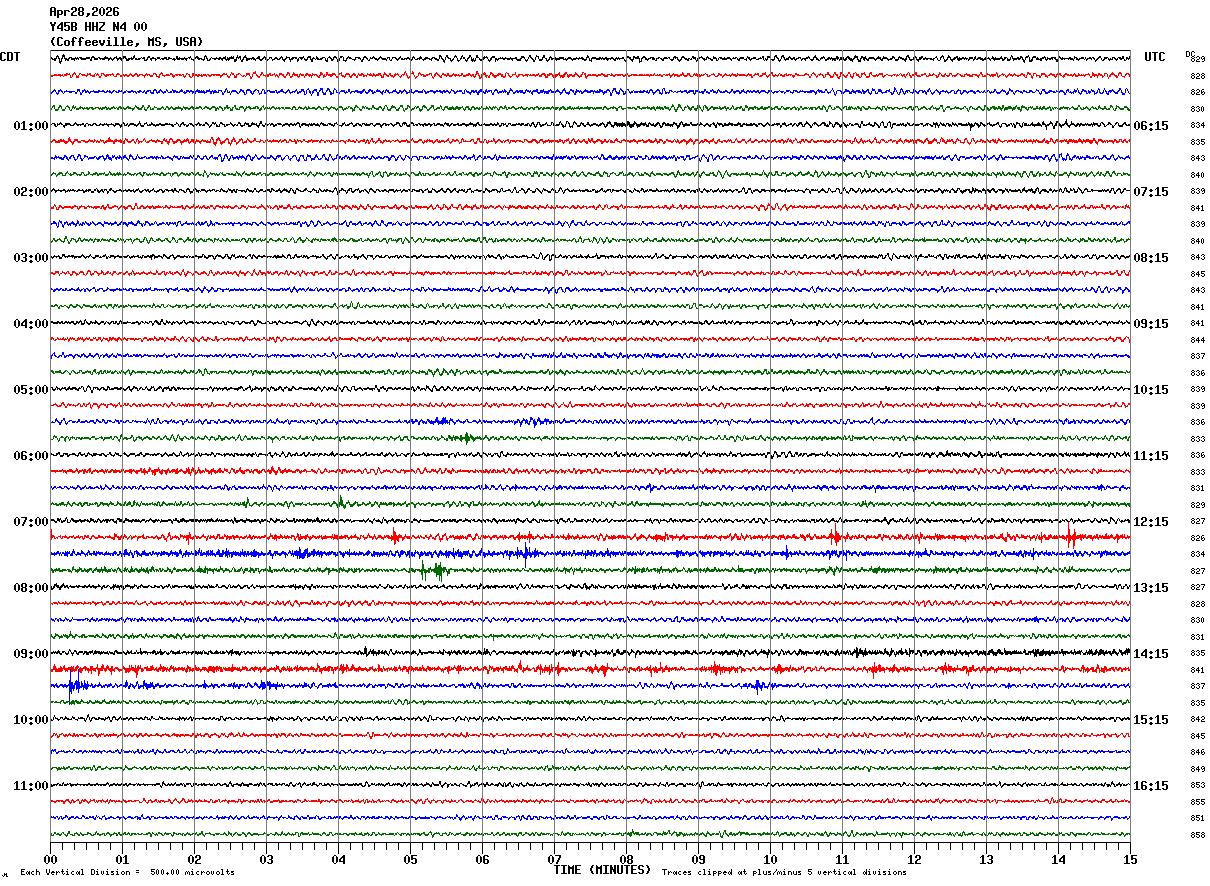
Task: Click the 'Traces clipped at plus/minus 5' note
Action: tap(784, 873)
